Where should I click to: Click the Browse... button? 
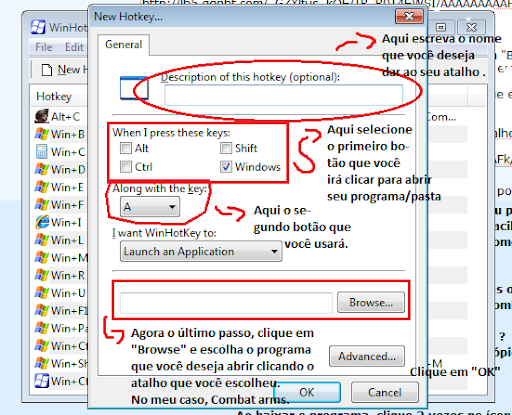[371, 302]
